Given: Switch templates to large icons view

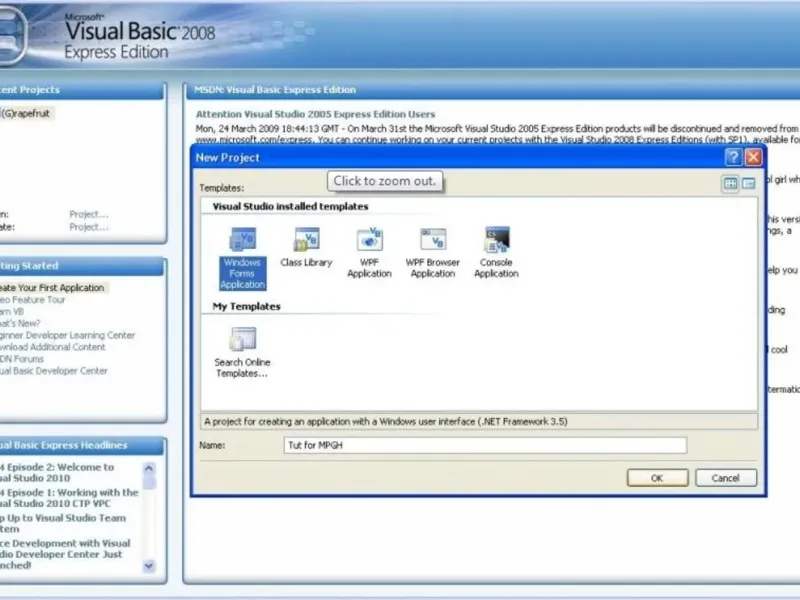Looking at the screenshot, I should [731, 183].
